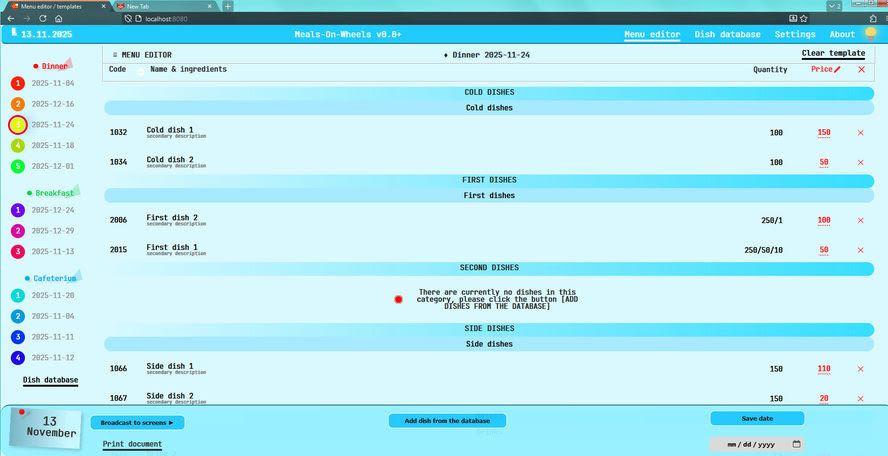Click the sort toggle next to Code
Image resolution: width=888 pixels, height=456 pixels.
pyautogui.click(x=140, y=70)
